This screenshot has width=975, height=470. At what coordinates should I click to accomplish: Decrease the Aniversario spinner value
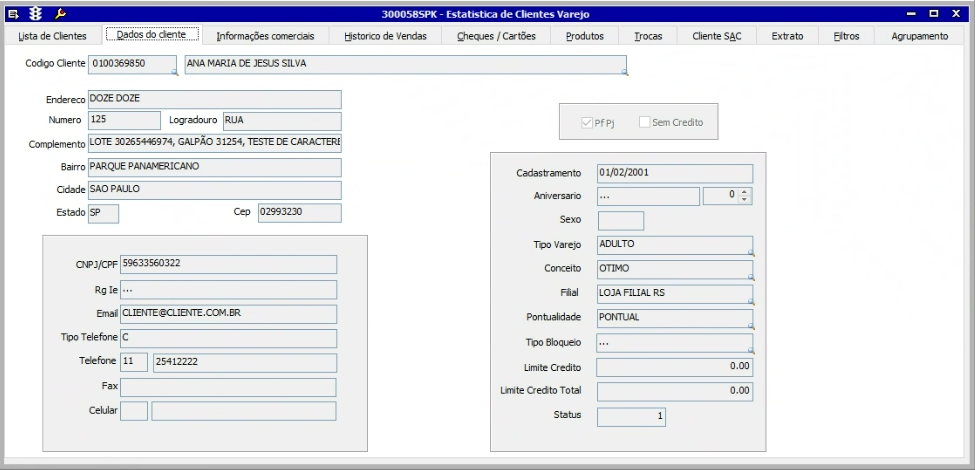(x=744, y=200)
